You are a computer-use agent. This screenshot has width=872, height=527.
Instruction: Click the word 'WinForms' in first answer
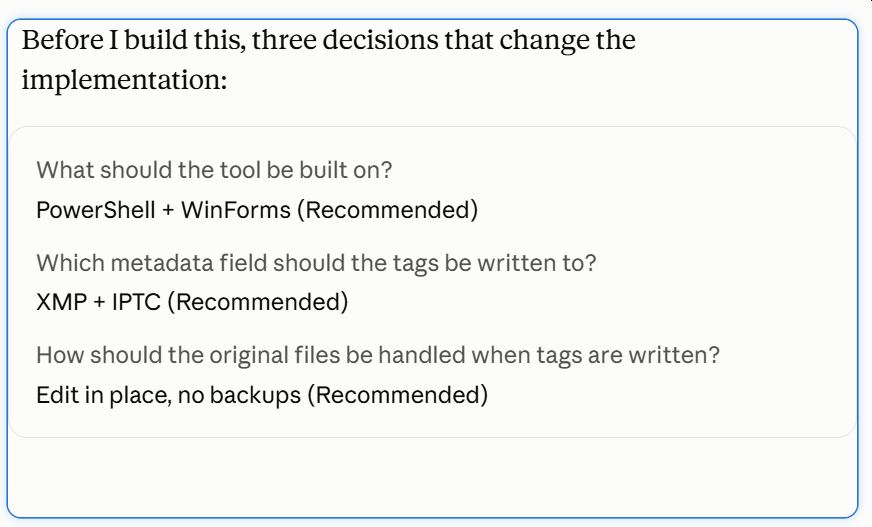[x=236, y=210]
